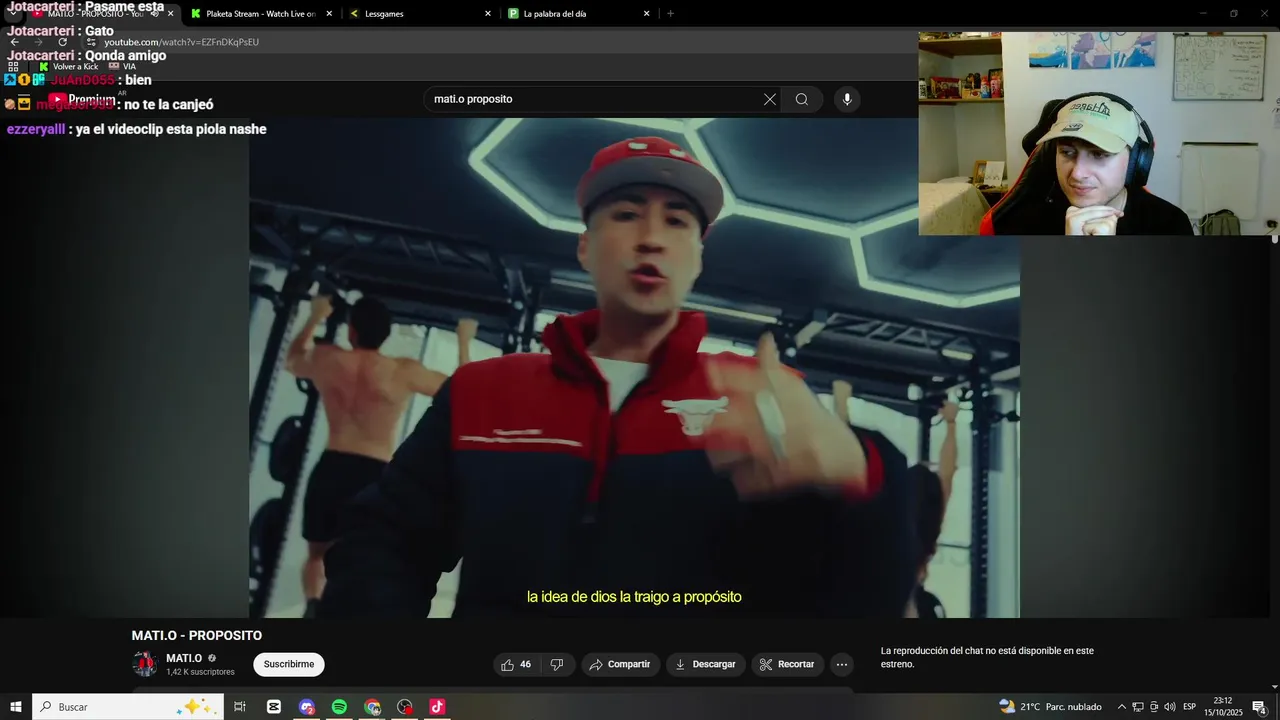This screenshot has height=720, width=1280.
Task: Open the tab search dropdown arrow
Action: 12,14
